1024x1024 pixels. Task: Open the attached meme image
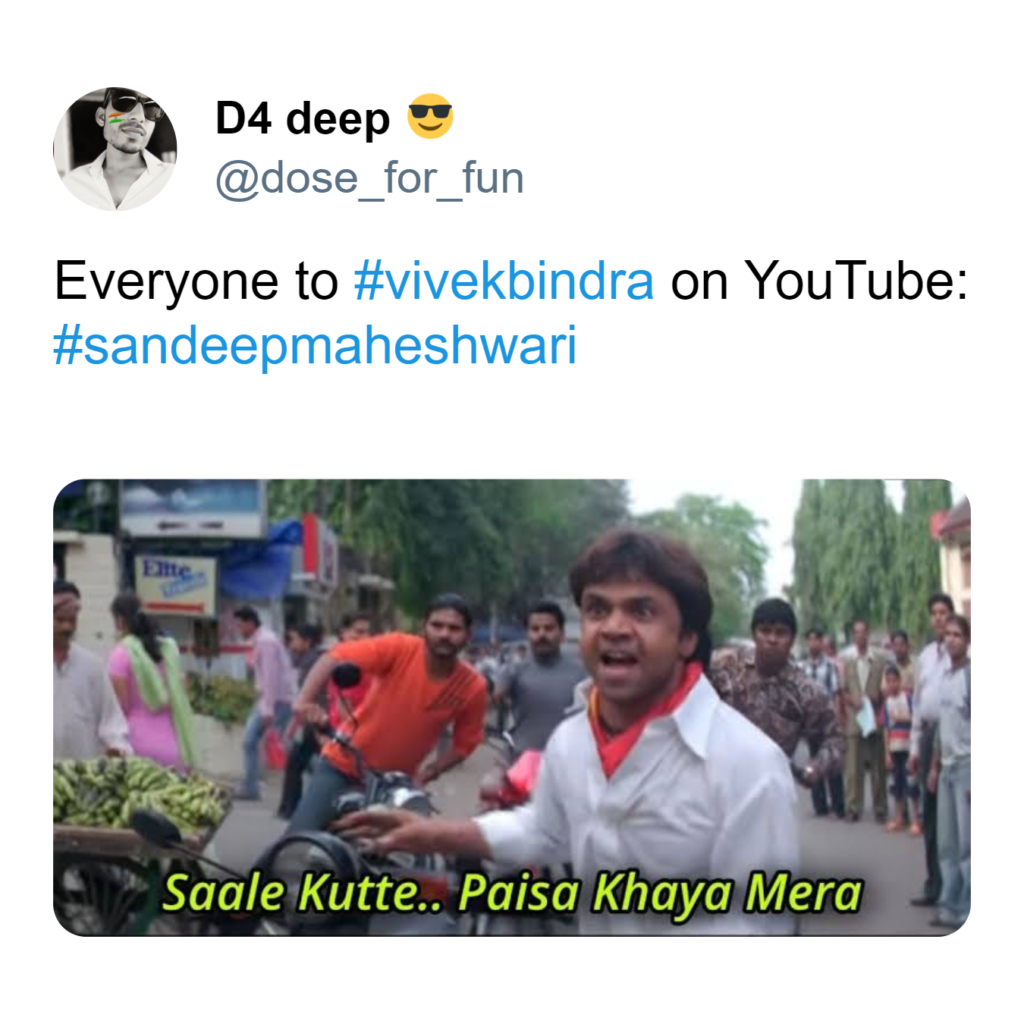coord(512,707)
